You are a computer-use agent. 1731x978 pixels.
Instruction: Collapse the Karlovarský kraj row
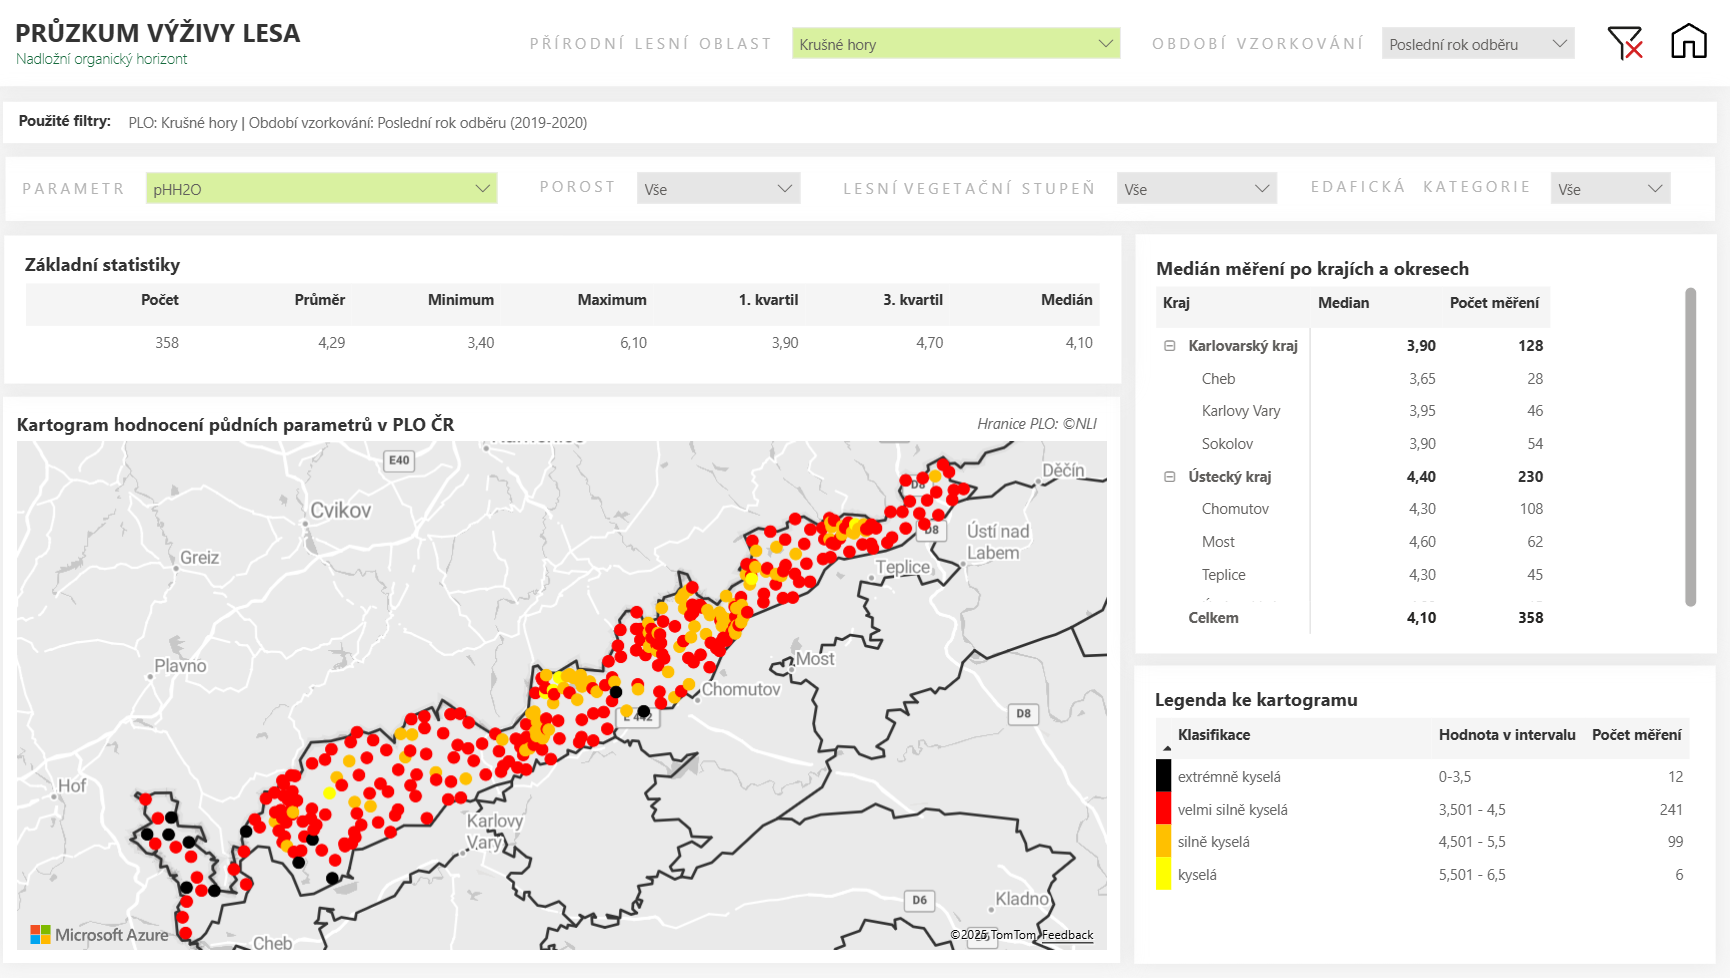click(x=1169, y=346)
